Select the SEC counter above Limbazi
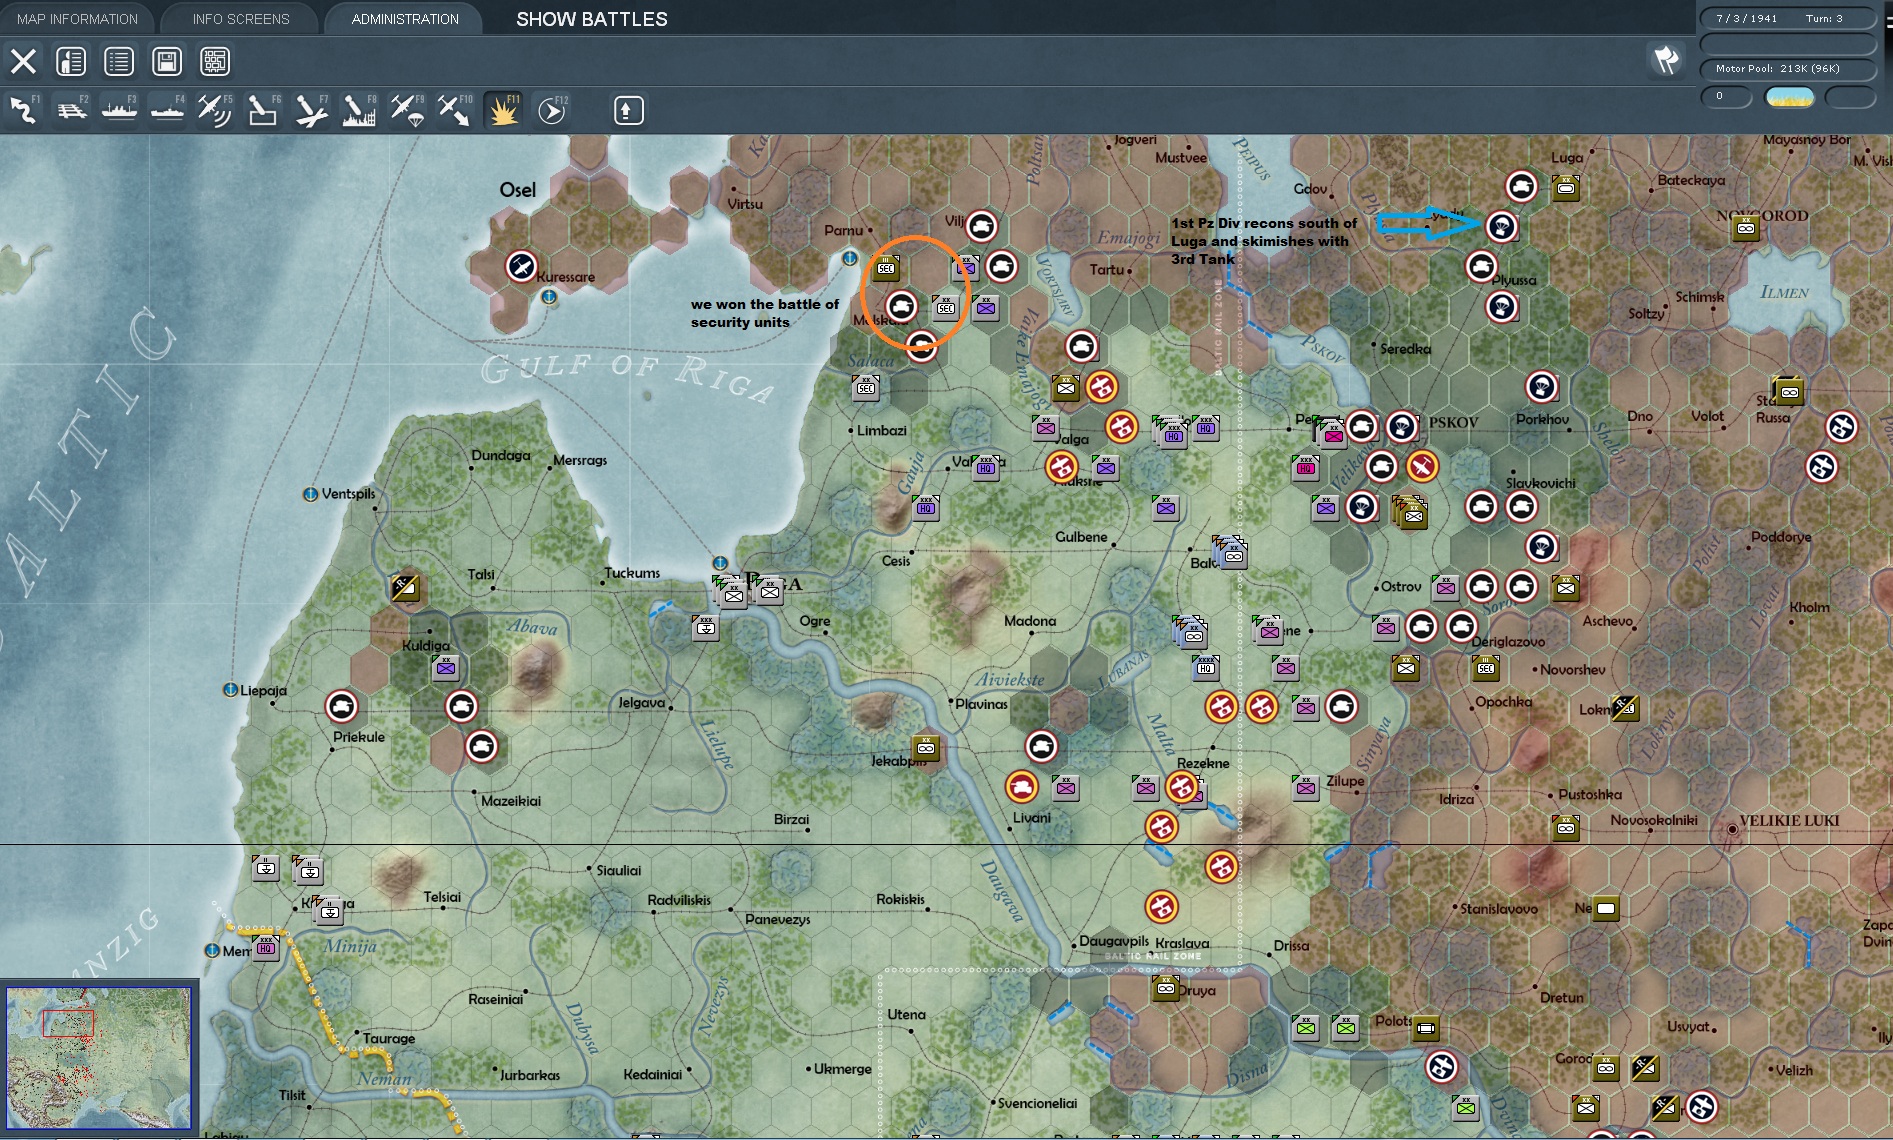The image size is (1893, 1140). (x=866, y=387)
